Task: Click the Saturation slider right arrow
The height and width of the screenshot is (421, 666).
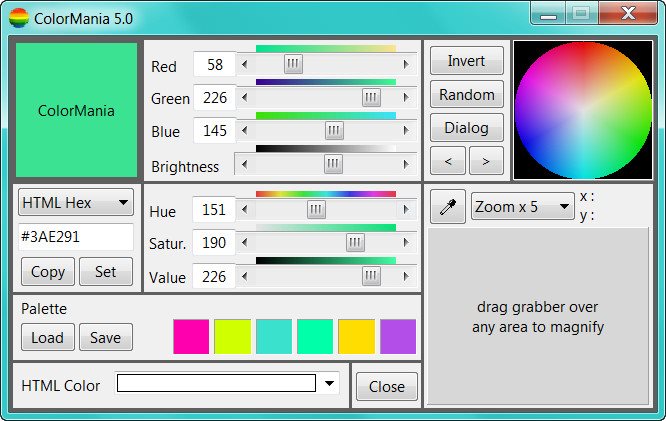Action: click(x=406, y=243)
